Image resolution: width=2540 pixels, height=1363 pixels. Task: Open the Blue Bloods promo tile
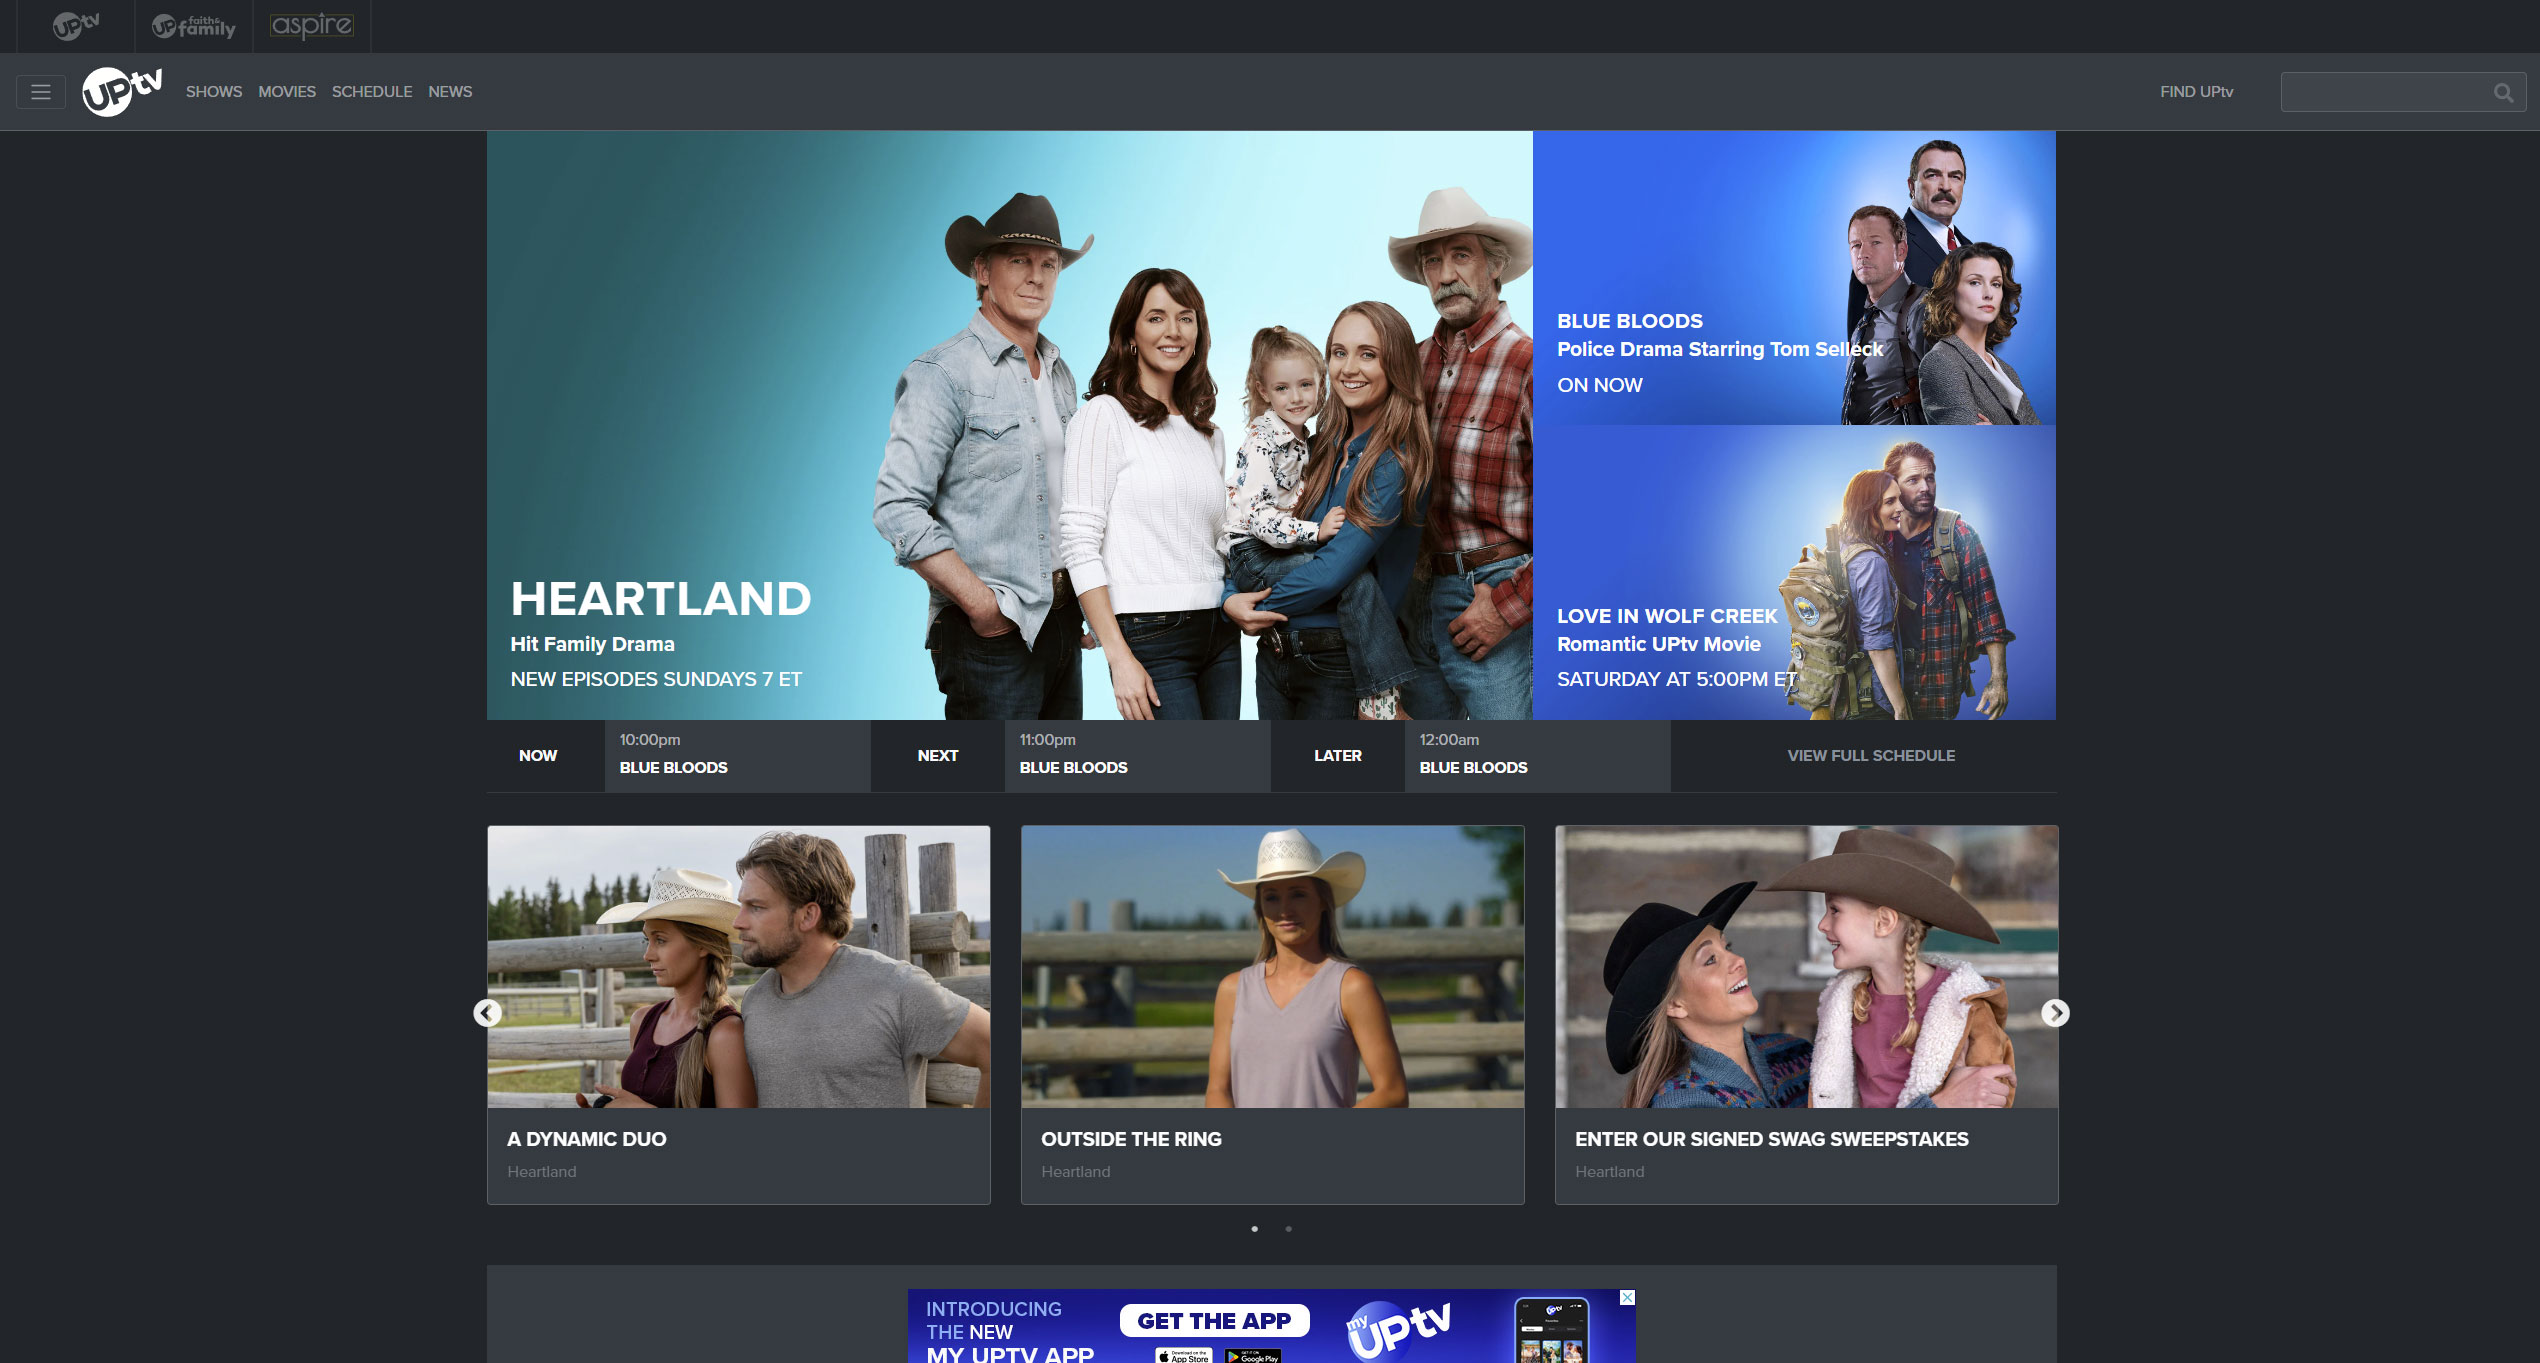(x=1794, y=278)
